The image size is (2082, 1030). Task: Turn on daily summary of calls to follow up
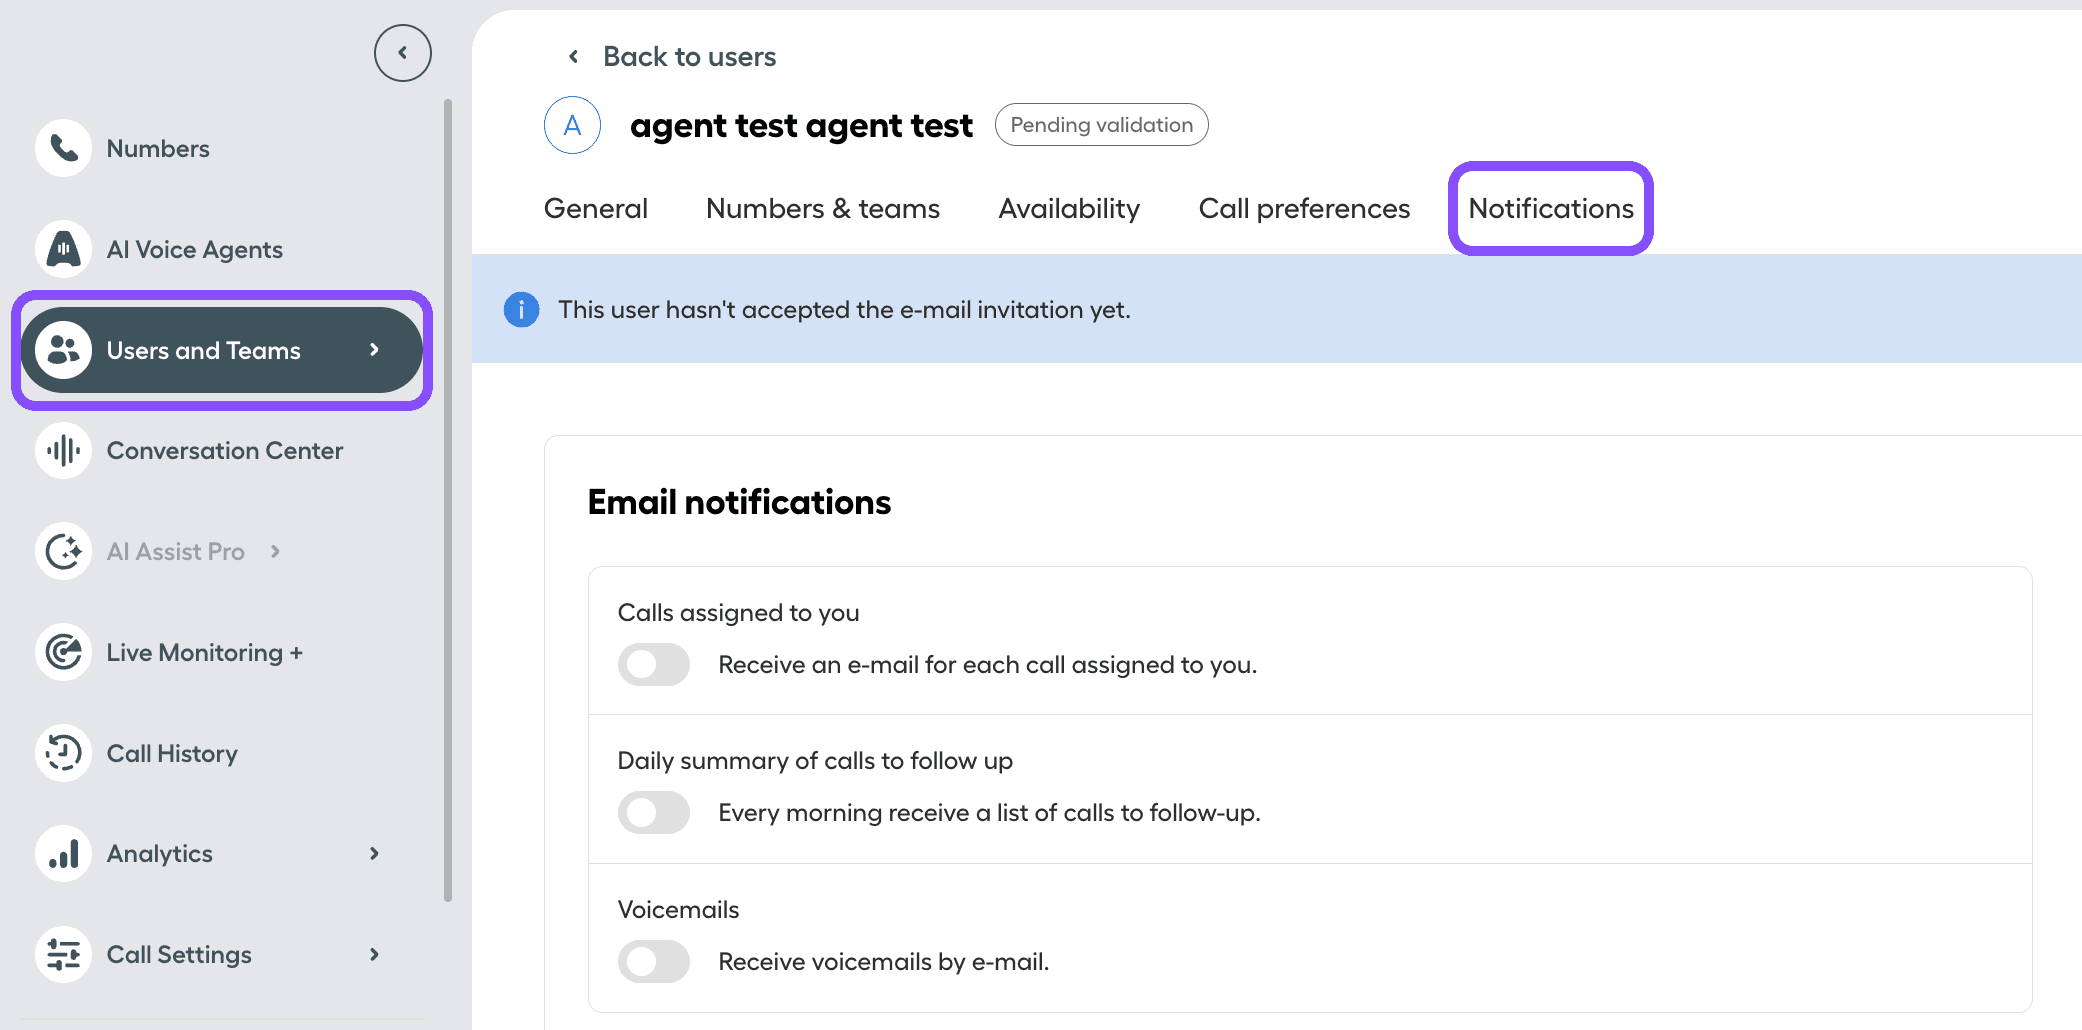[x=653, y=812]
